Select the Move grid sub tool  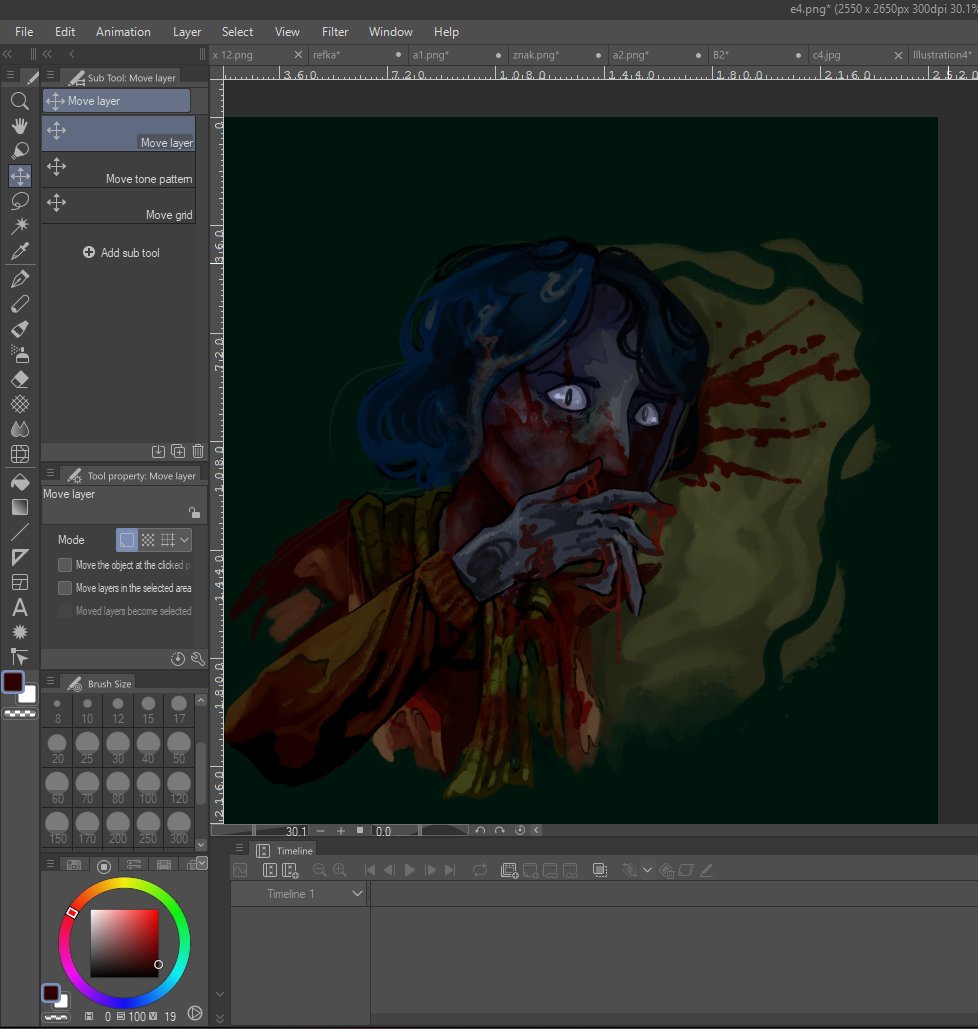119,207
